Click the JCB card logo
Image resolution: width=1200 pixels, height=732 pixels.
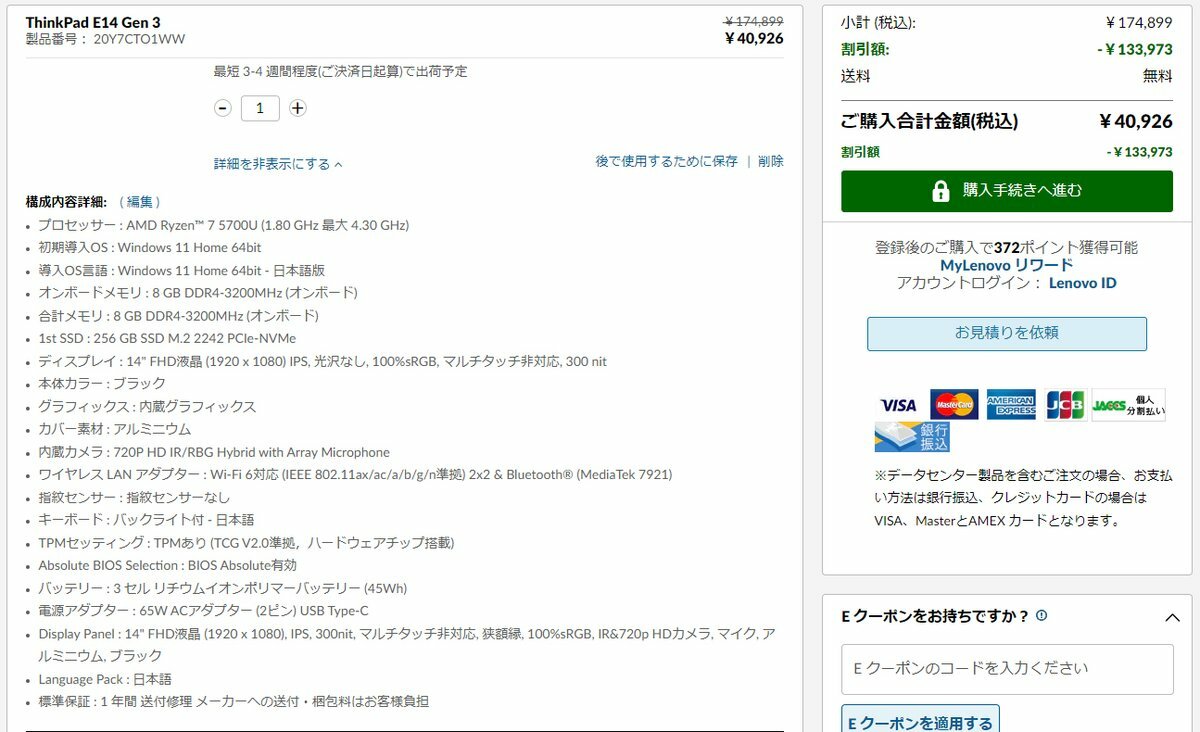(1066, 405)
